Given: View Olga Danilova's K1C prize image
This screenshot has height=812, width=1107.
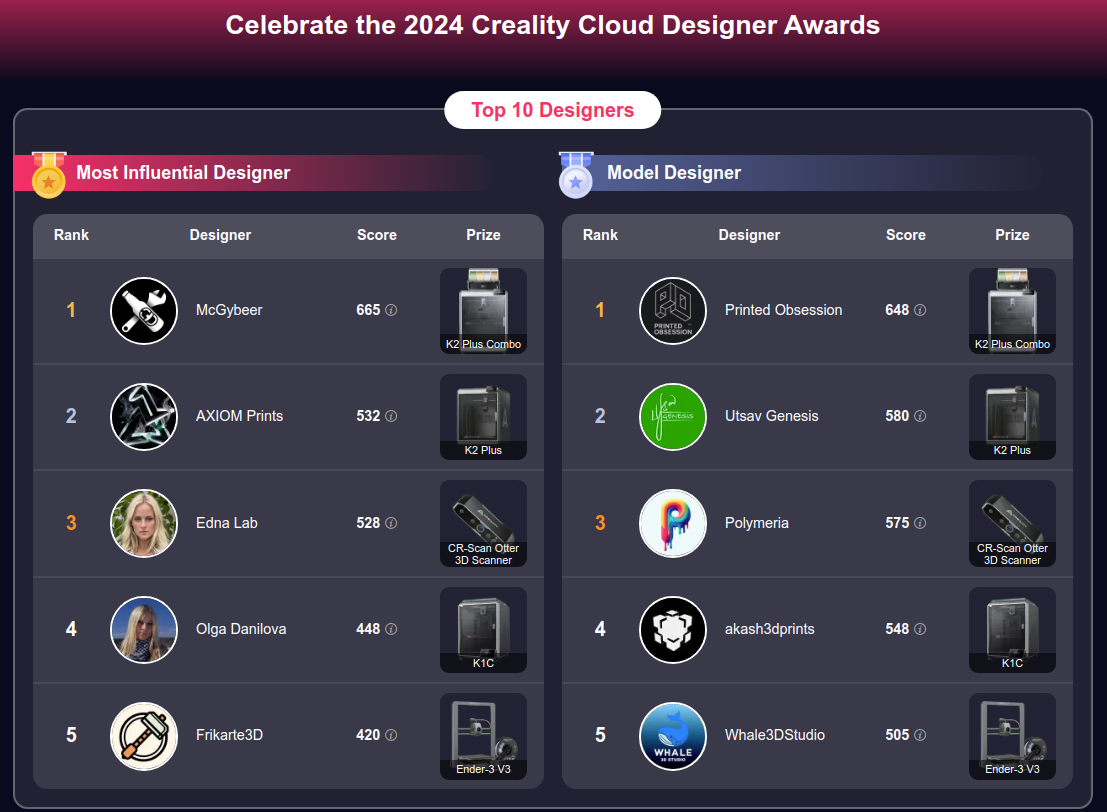Looking at the screenshot, I should 484,630.
